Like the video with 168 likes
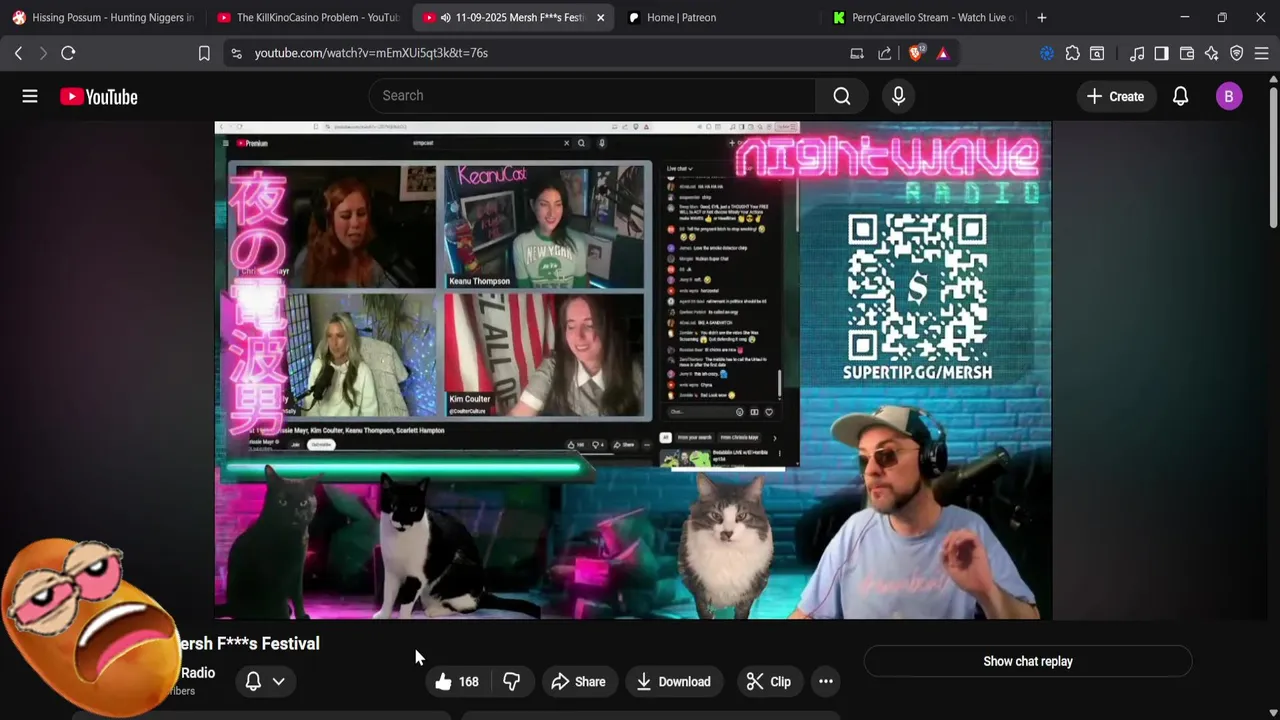 coord(457,682)
